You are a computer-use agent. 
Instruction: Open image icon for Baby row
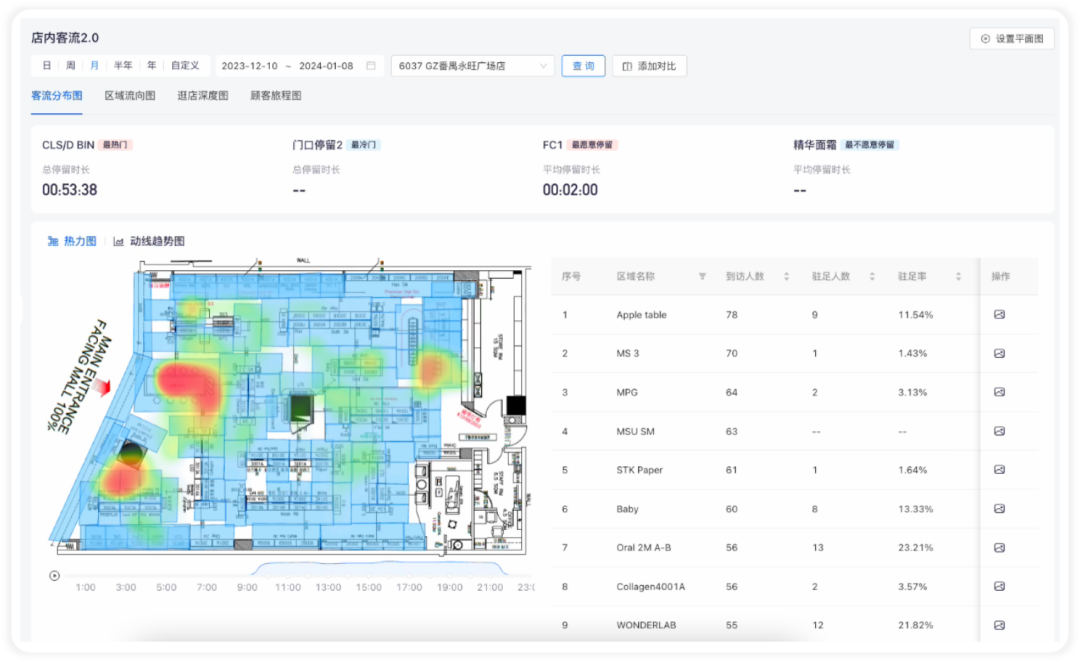999,509
